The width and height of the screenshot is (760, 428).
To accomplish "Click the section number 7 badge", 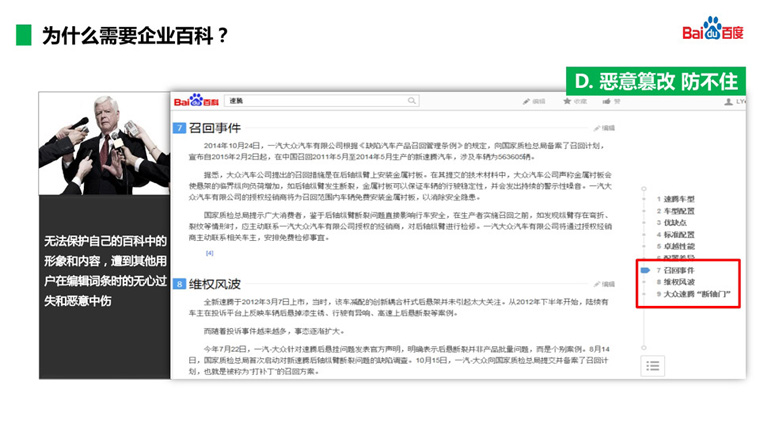I will click(x=179, y=128).
